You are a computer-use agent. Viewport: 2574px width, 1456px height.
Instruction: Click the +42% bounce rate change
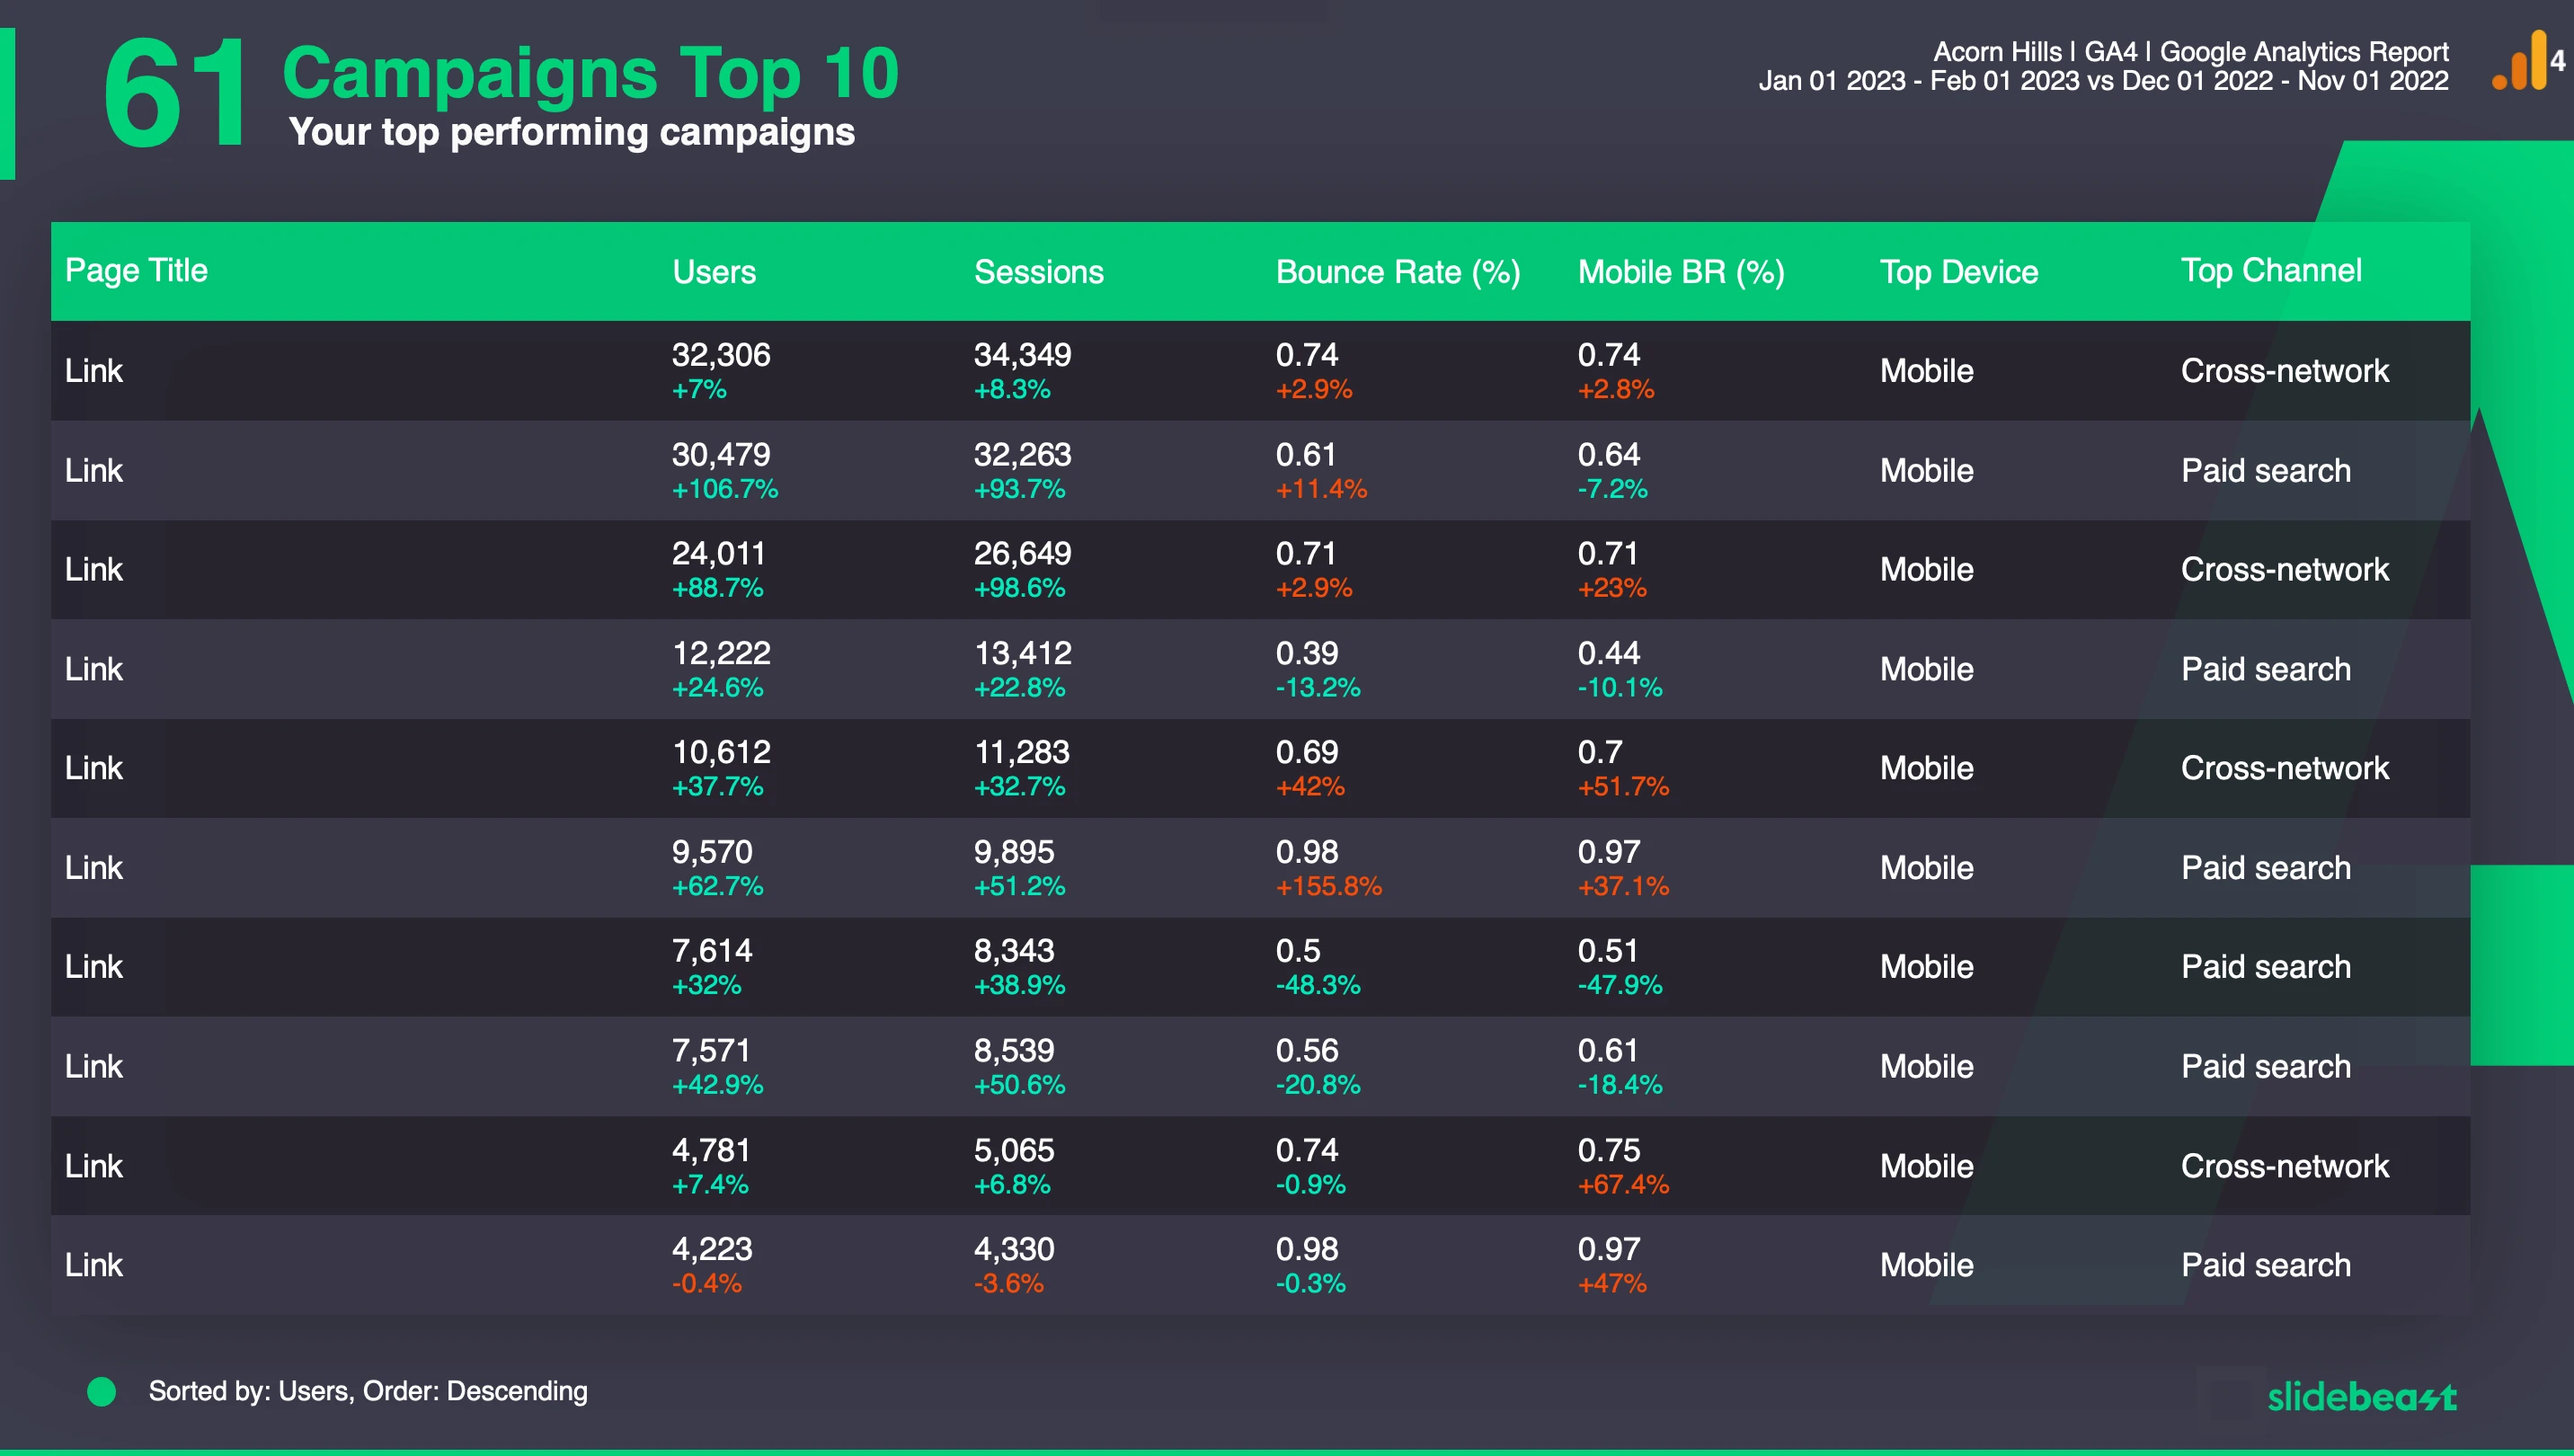(1310, 787)
